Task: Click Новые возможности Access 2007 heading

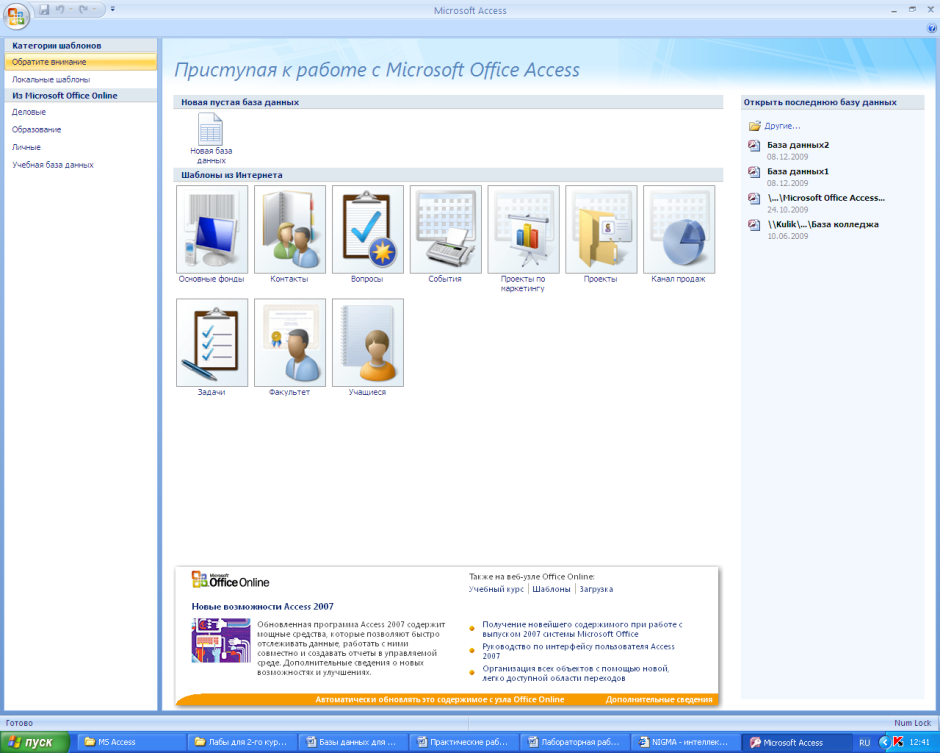Action: (x=263, y=607)
